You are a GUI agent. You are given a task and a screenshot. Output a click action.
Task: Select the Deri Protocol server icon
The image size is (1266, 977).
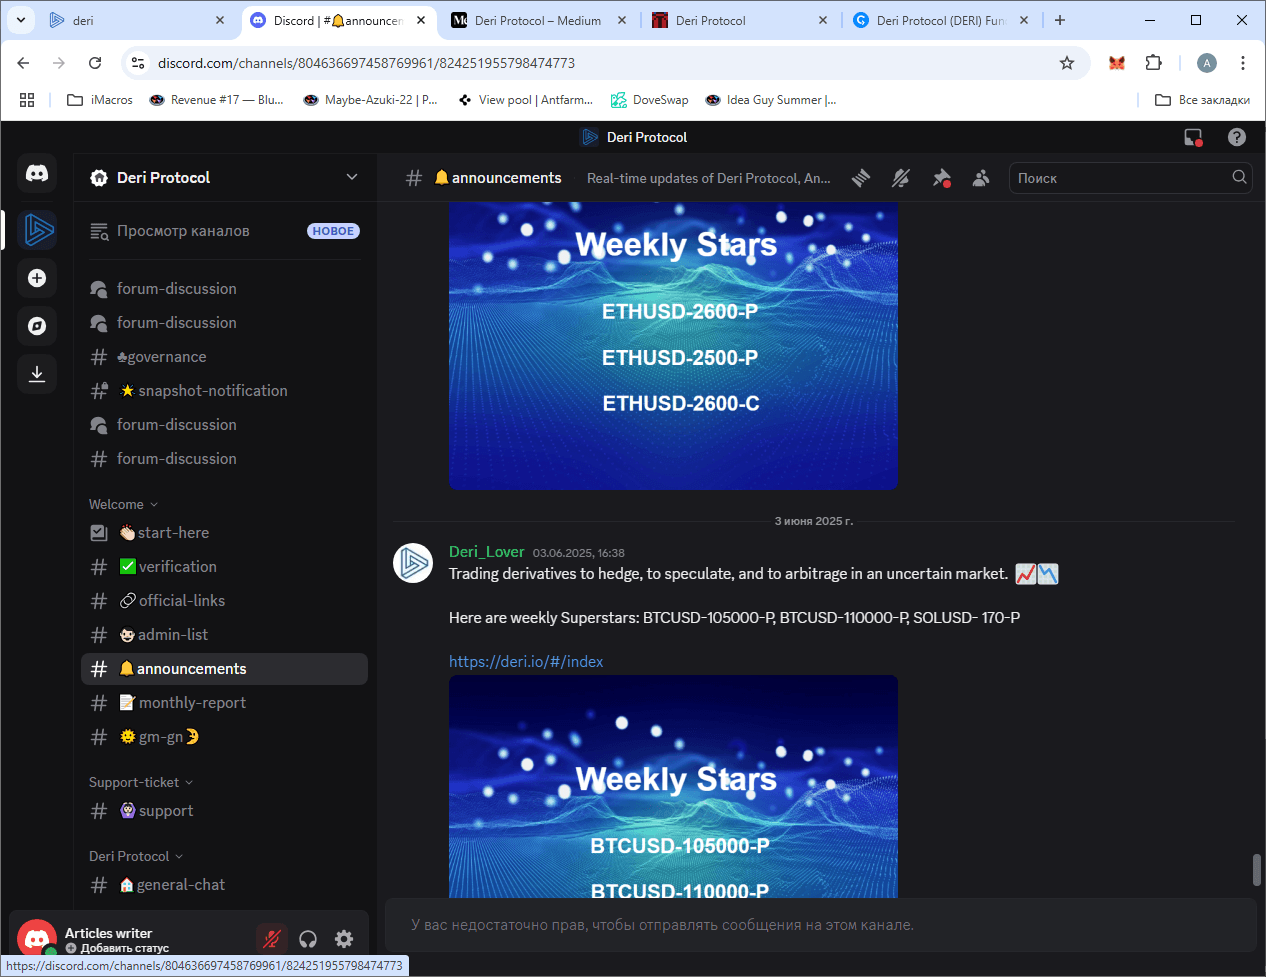pyautogui.click(x=38, y=229)
